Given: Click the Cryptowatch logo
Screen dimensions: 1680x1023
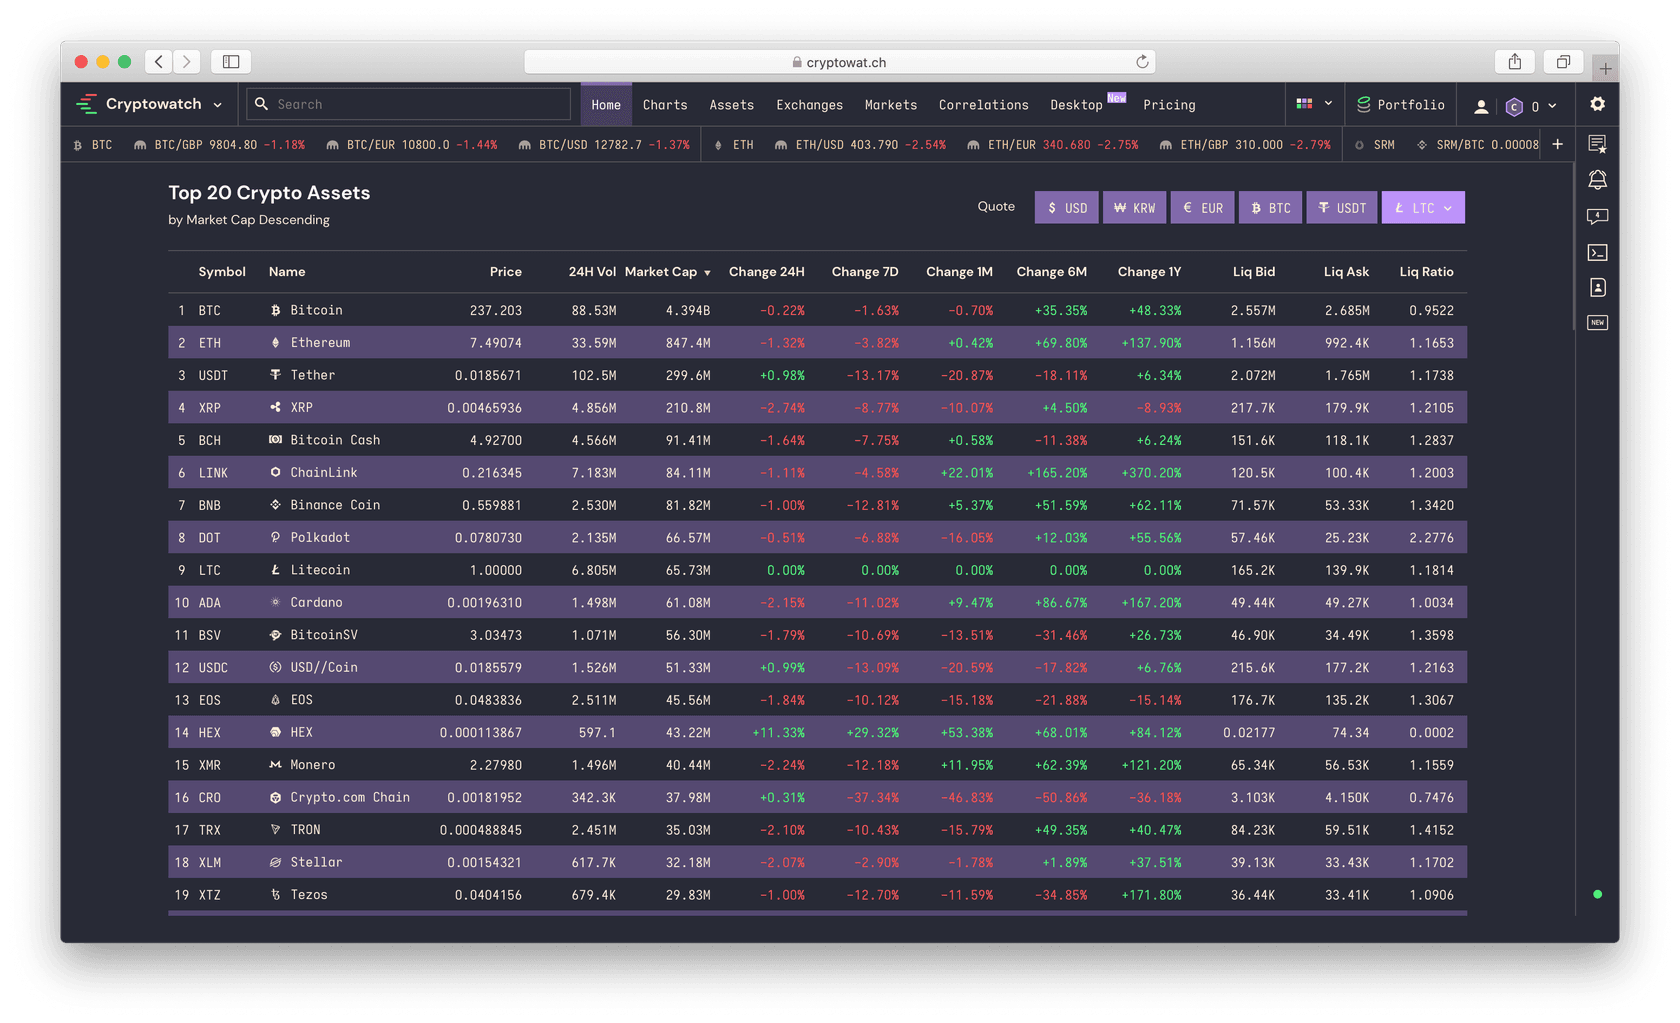Looking at the screenshot, I should (x=87, y=104).
